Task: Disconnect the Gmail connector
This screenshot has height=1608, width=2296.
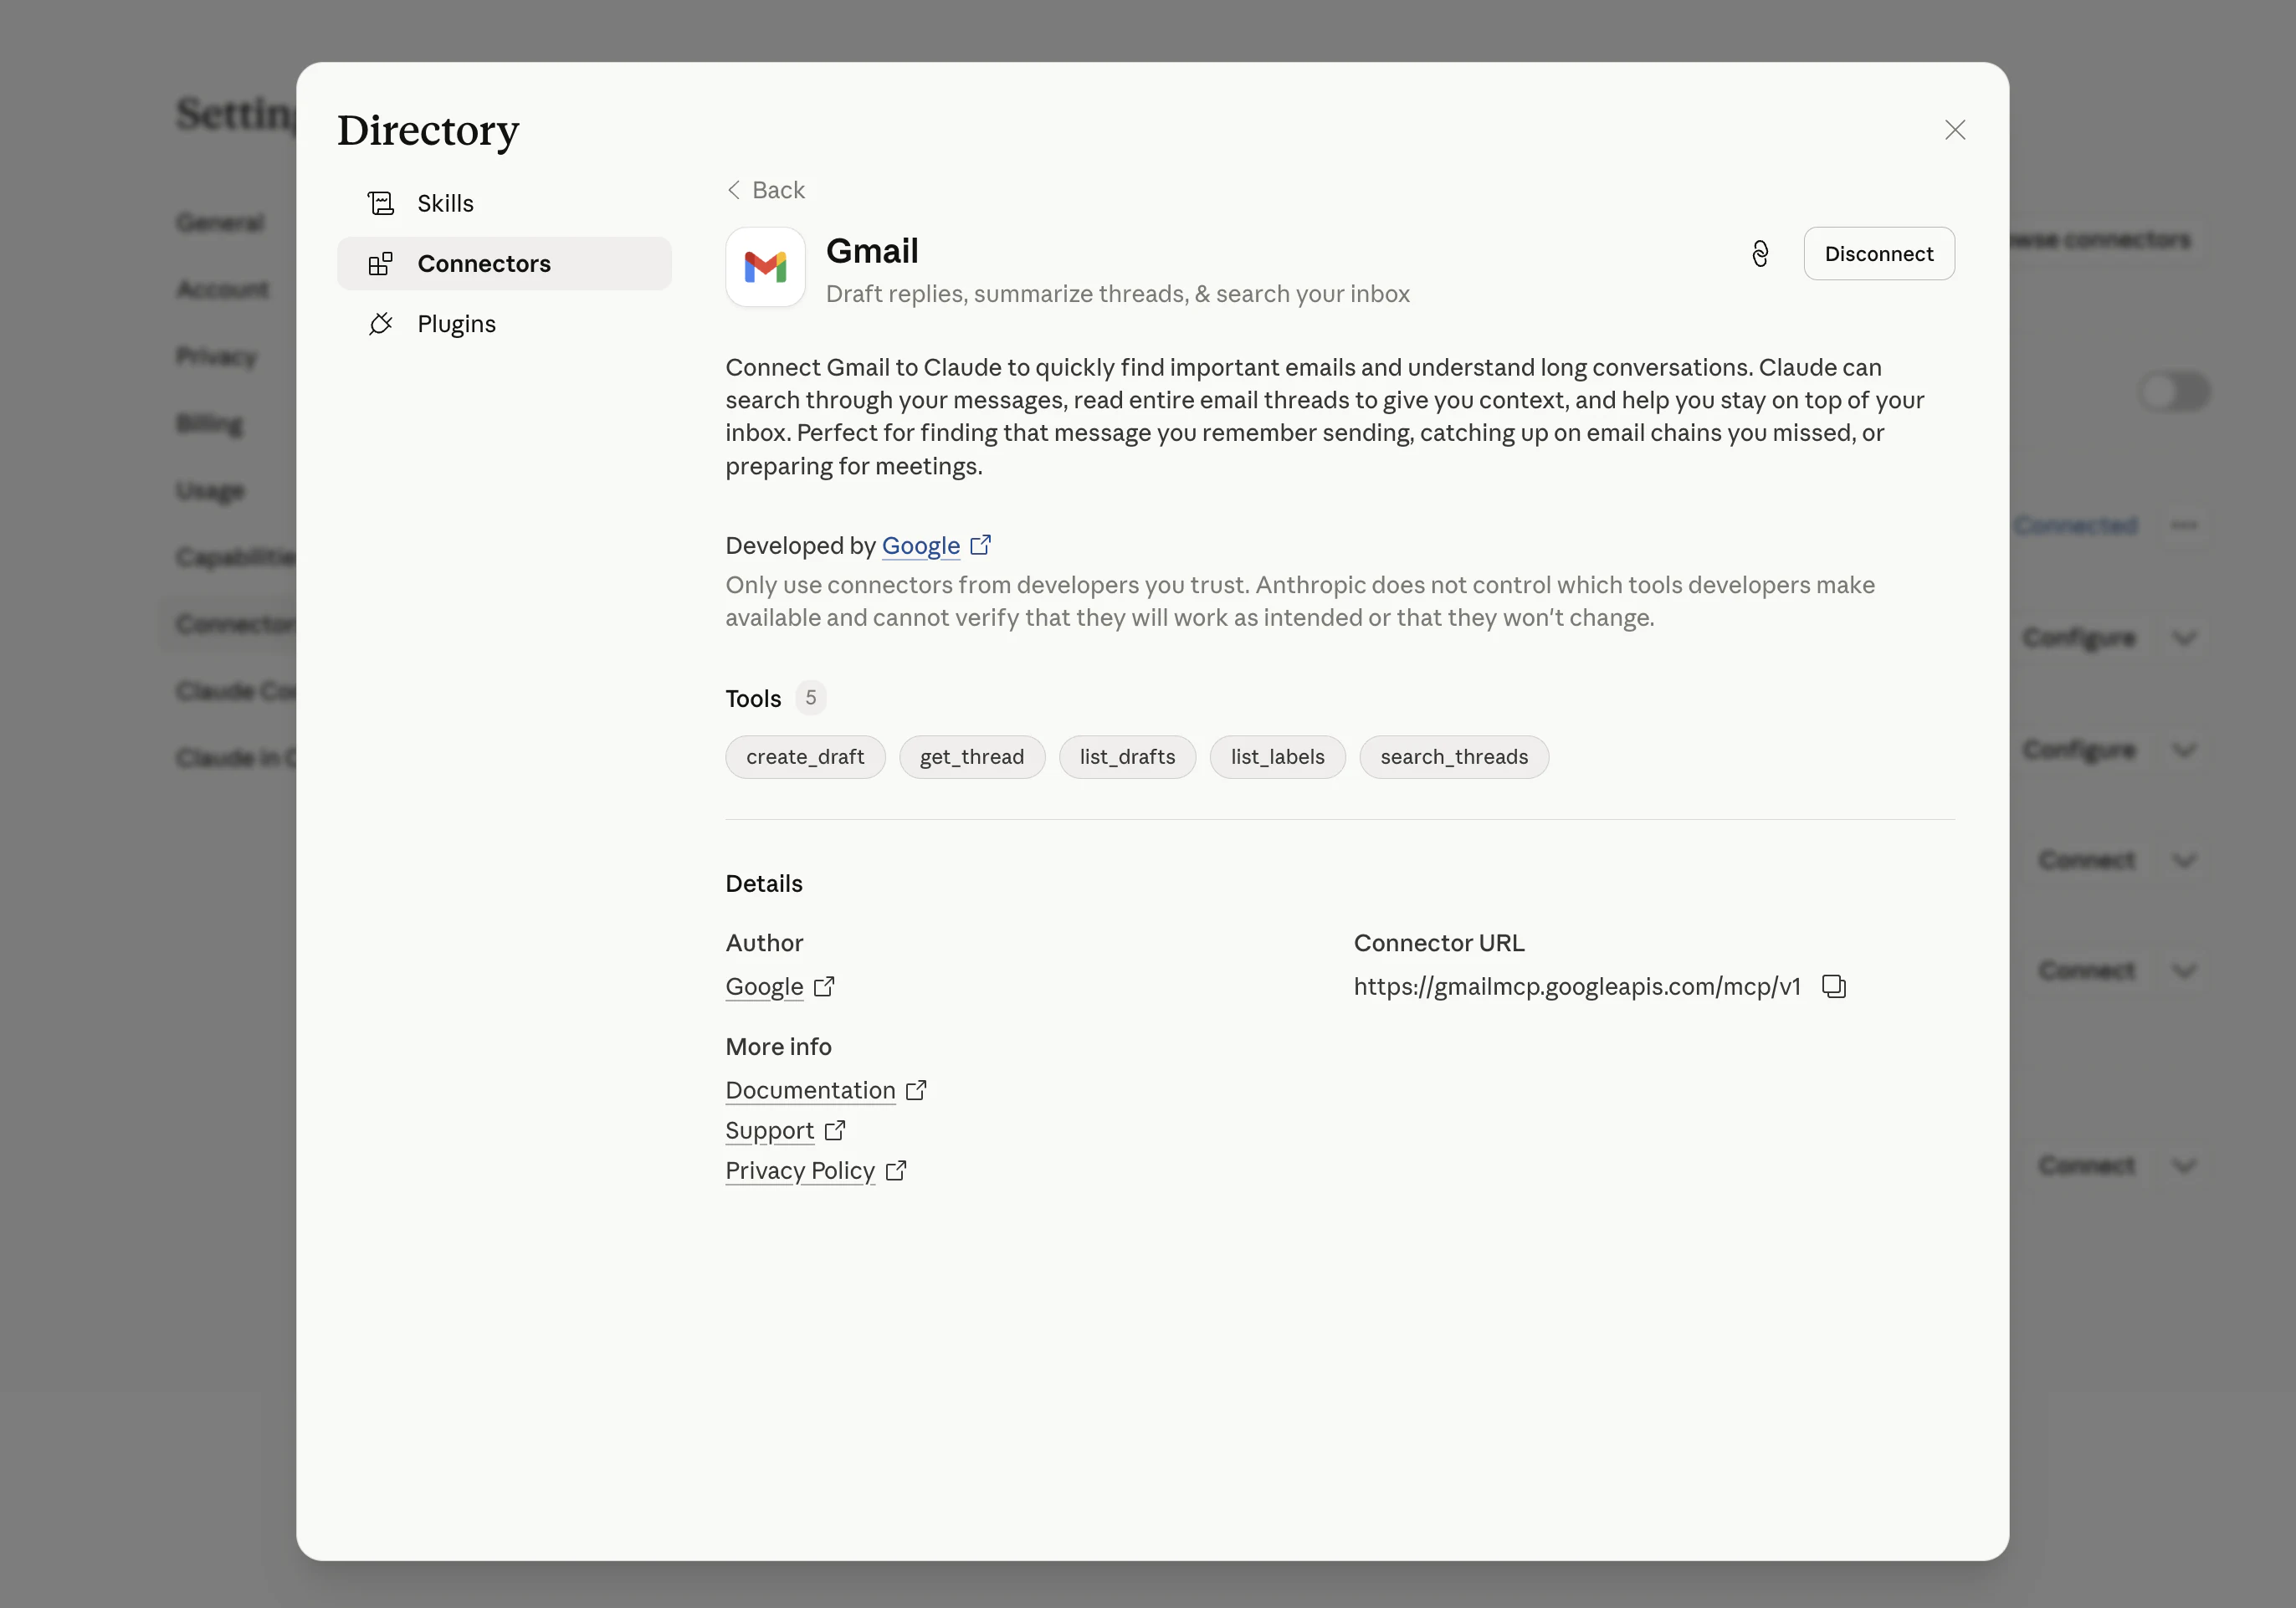Action: pos(1878,254)
